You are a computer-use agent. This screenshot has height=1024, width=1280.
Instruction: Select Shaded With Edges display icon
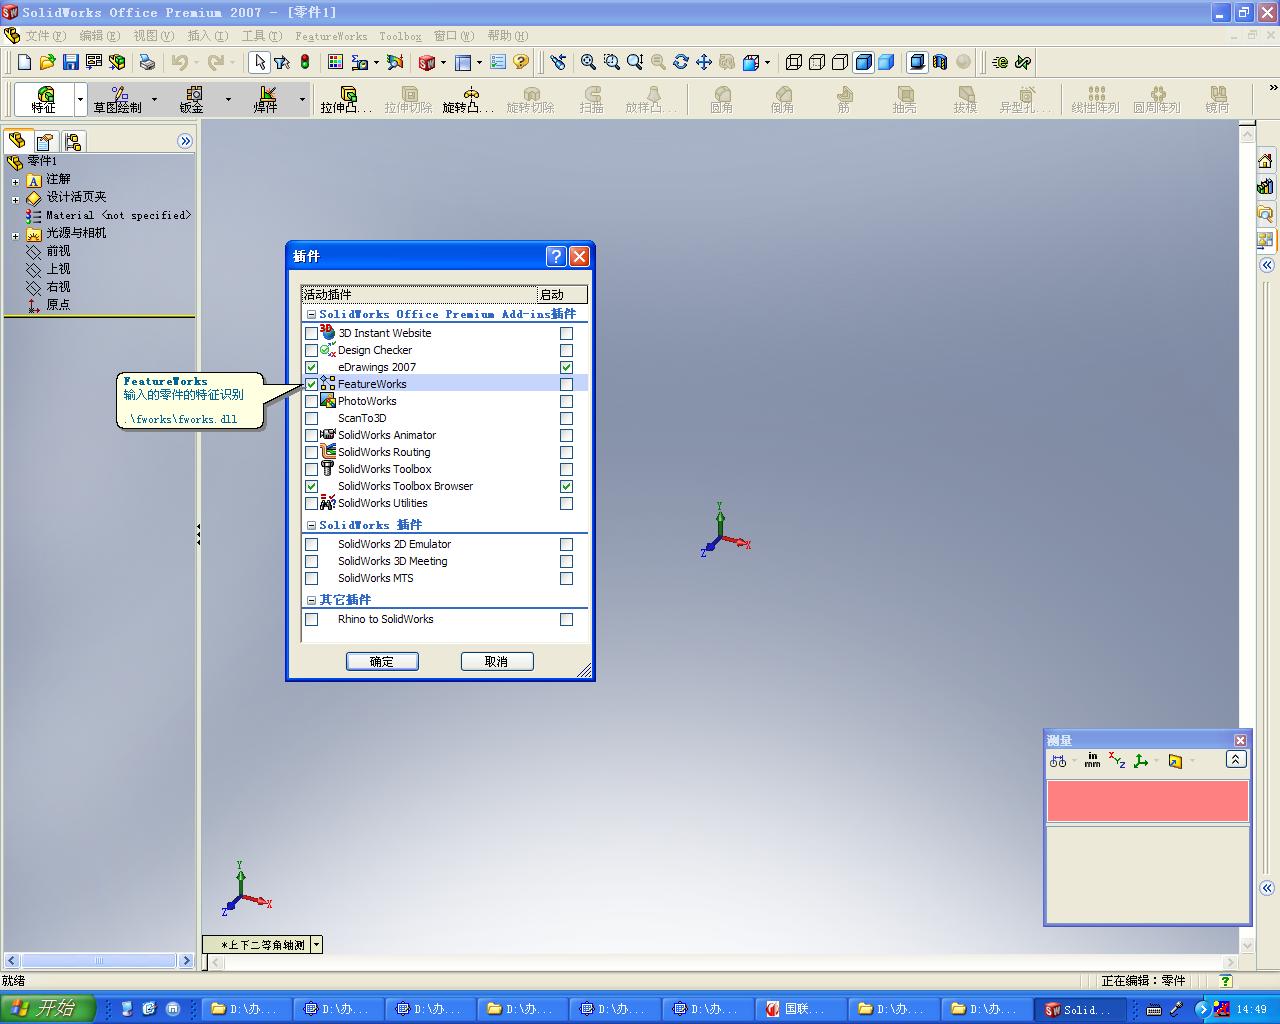(863, 62)
